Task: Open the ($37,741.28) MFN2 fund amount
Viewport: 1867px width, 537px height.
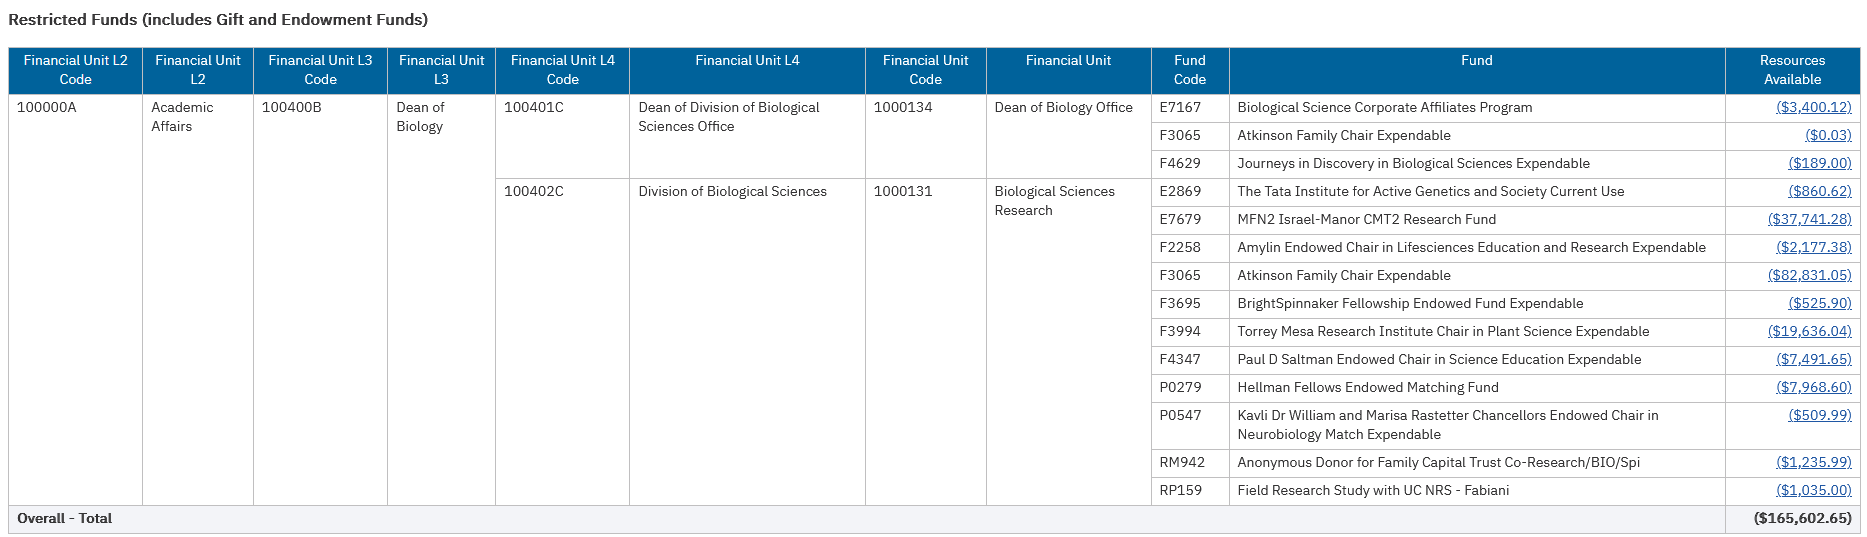Action: [x=1809, y=219]
